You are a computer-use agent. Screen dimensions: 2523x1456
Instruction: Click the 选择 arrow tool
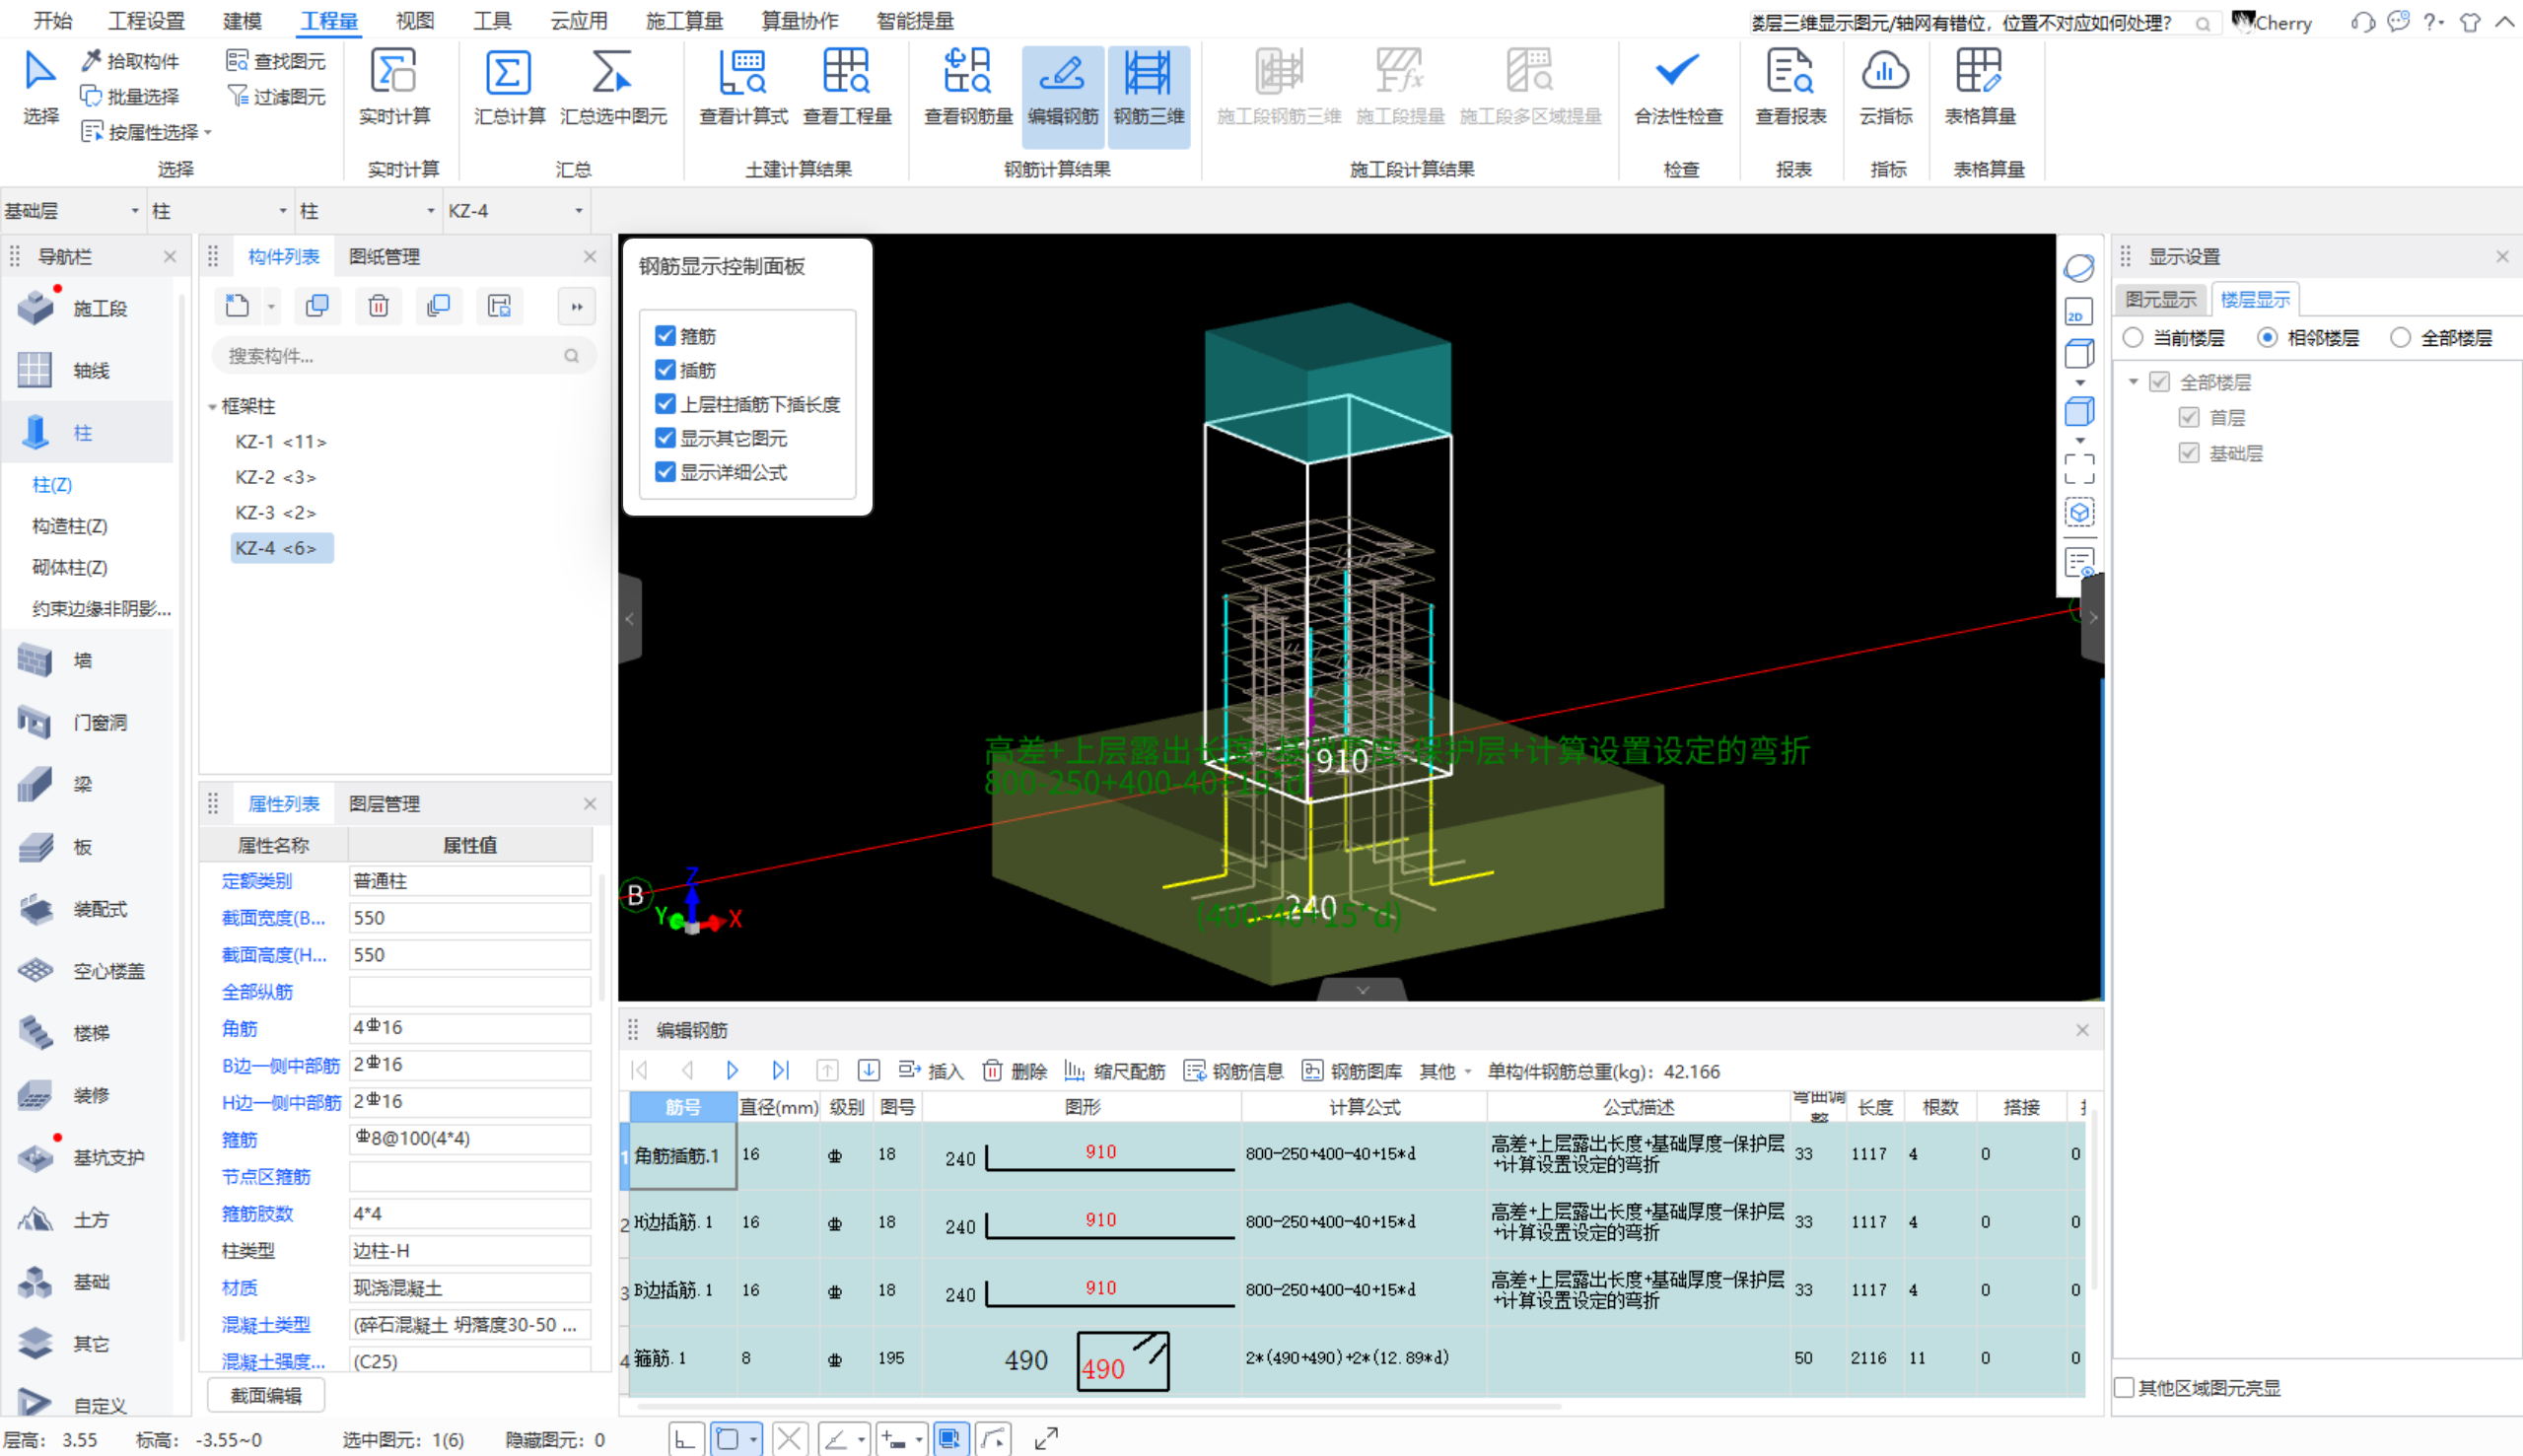[40, 88]
